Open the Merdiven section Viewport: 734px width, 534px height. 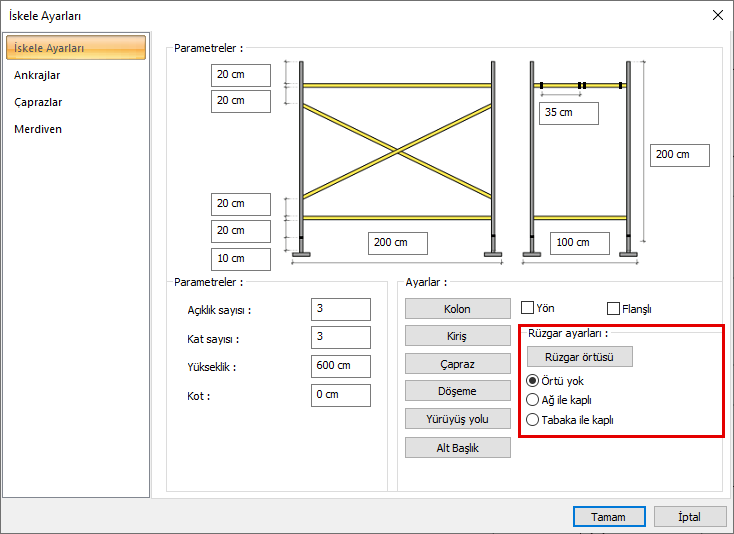[38, 129]
